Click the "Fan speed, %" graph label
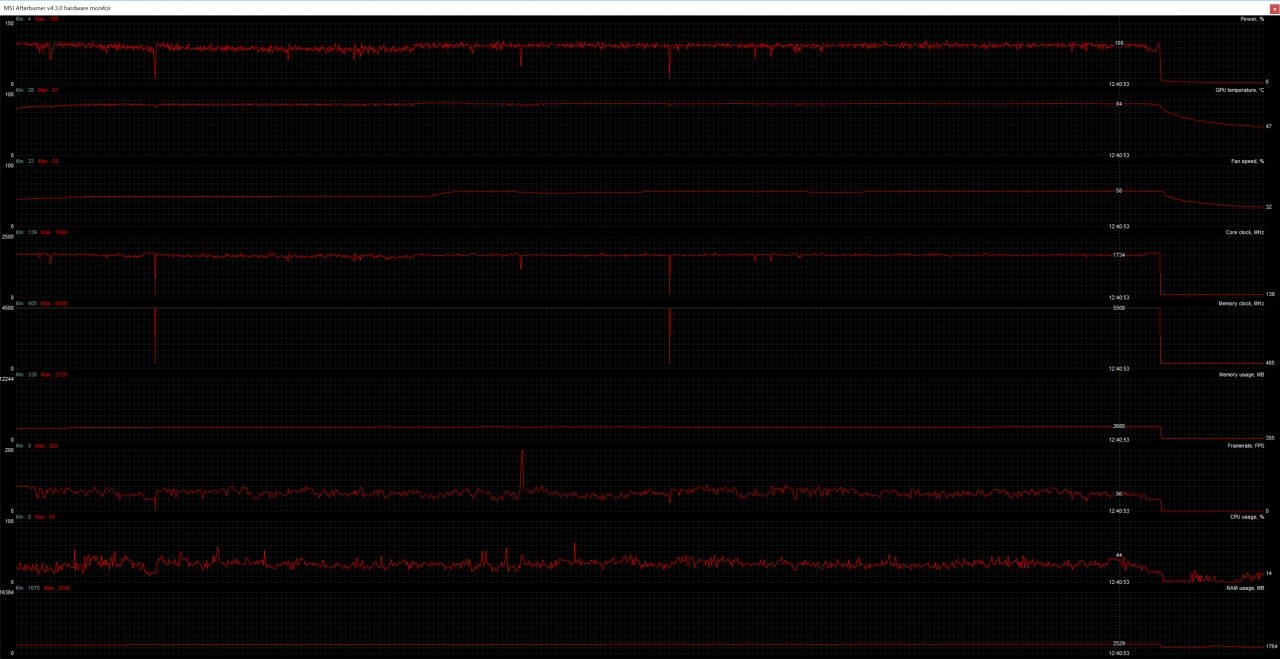1280x659 pixels. [x=1248, y=161]
